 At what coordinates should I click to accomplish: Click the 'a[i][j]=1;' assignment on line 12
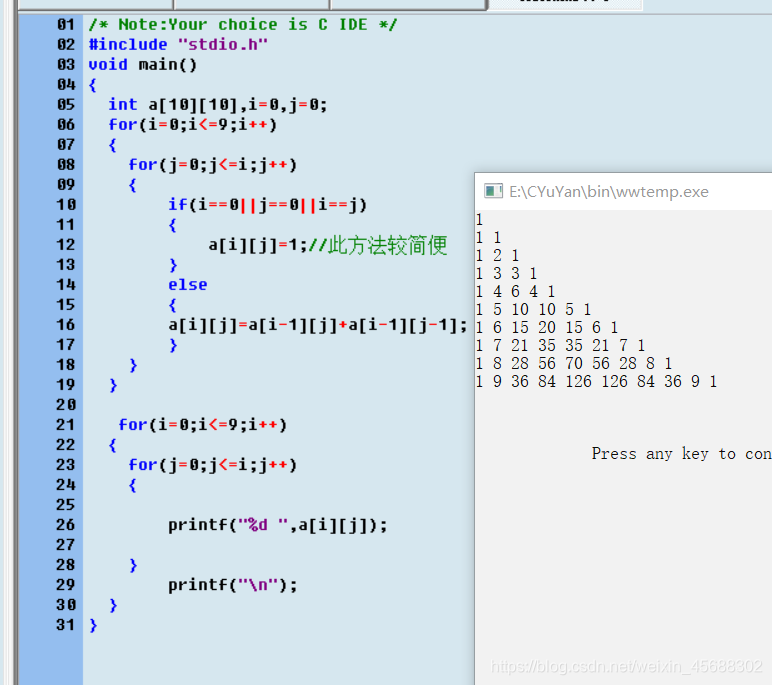point(258,245)
